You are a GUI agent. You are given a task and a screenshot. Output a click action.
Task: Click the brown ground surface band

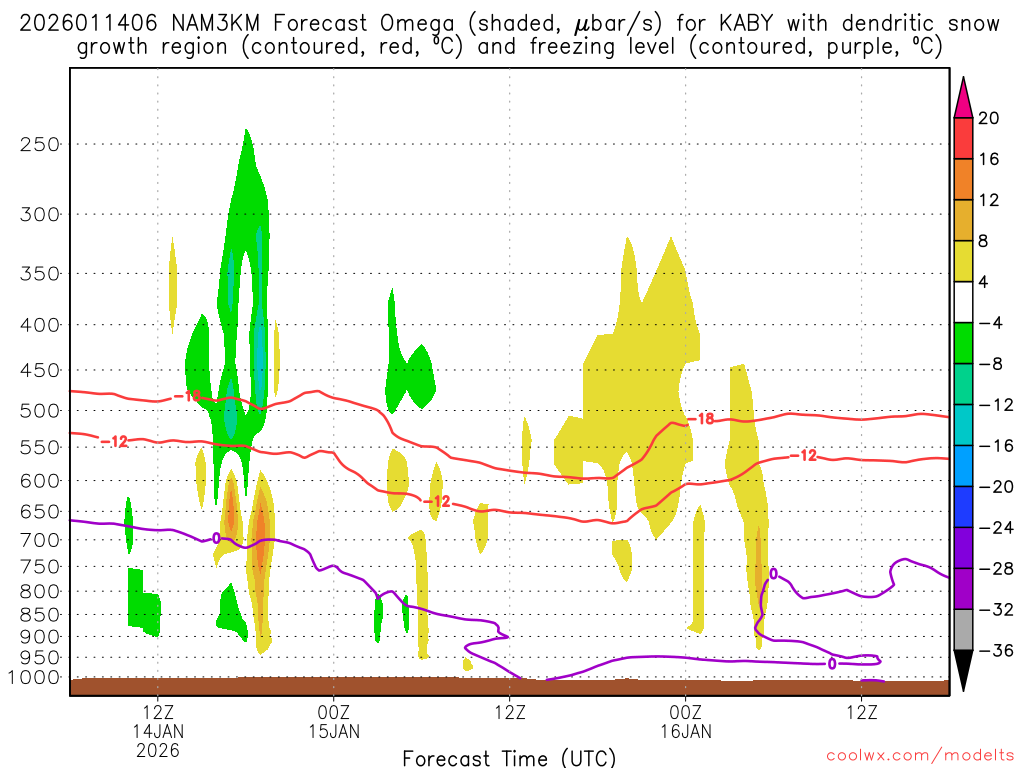click(509, 687)
